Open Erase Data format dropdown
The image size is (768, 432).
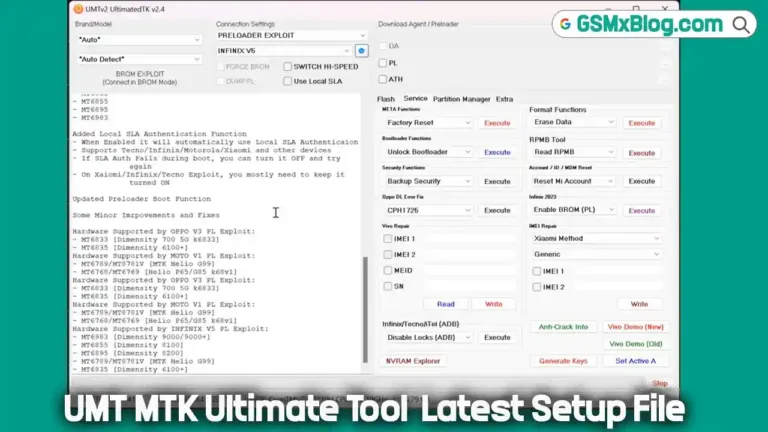tap(573, 122)
